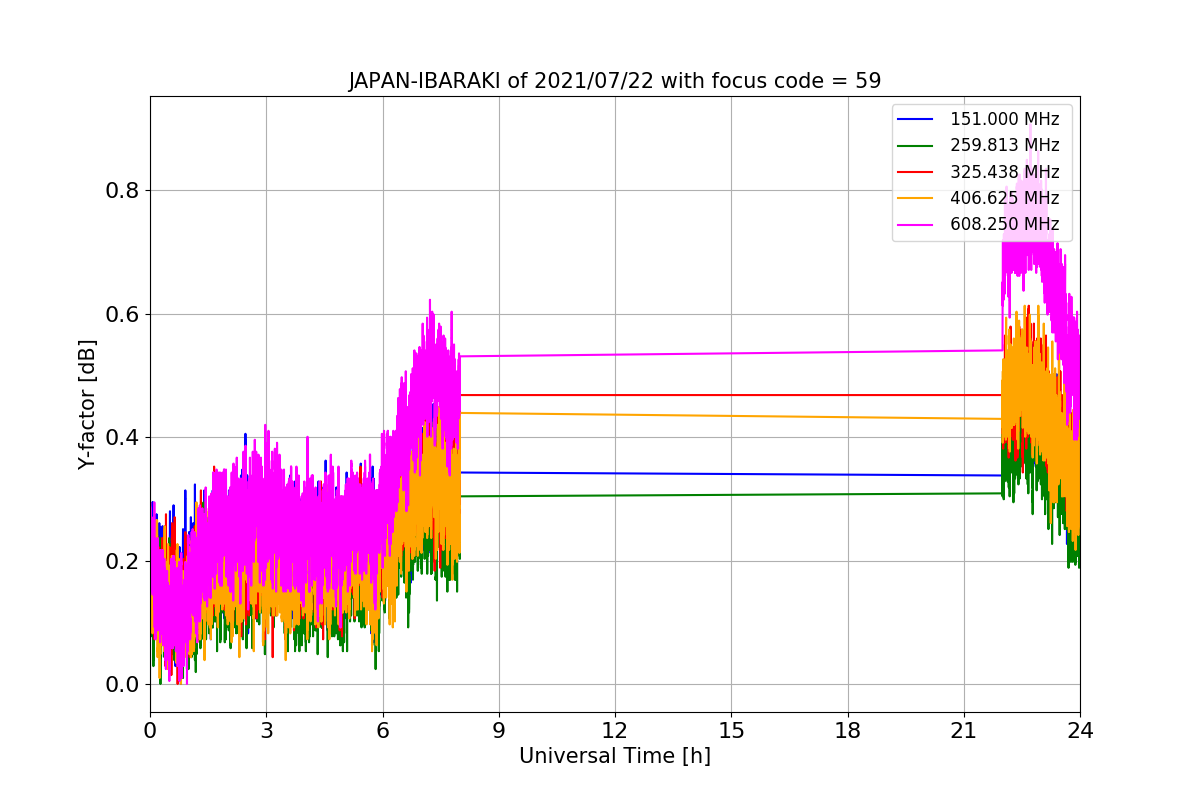
Task: Click the magenta line swatch in legend
Action: [x=916, y=224]
